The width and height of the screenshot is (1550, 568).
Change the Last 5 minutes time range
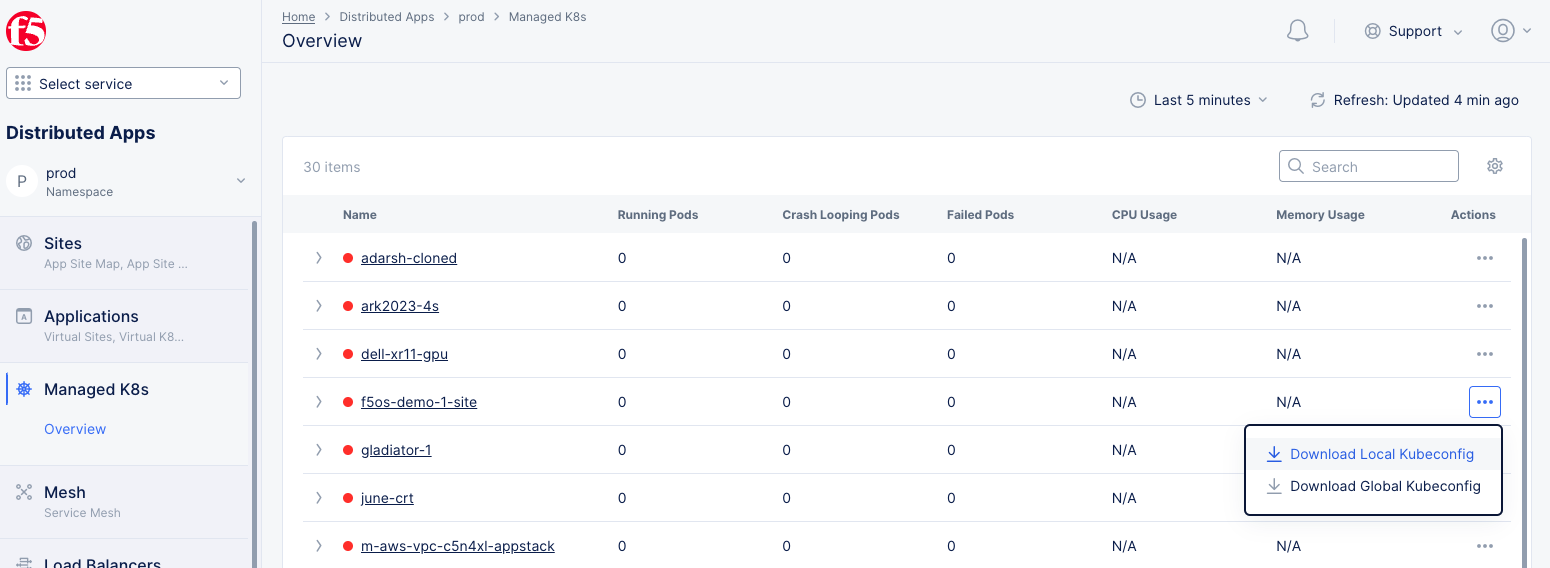point(1199,100)
